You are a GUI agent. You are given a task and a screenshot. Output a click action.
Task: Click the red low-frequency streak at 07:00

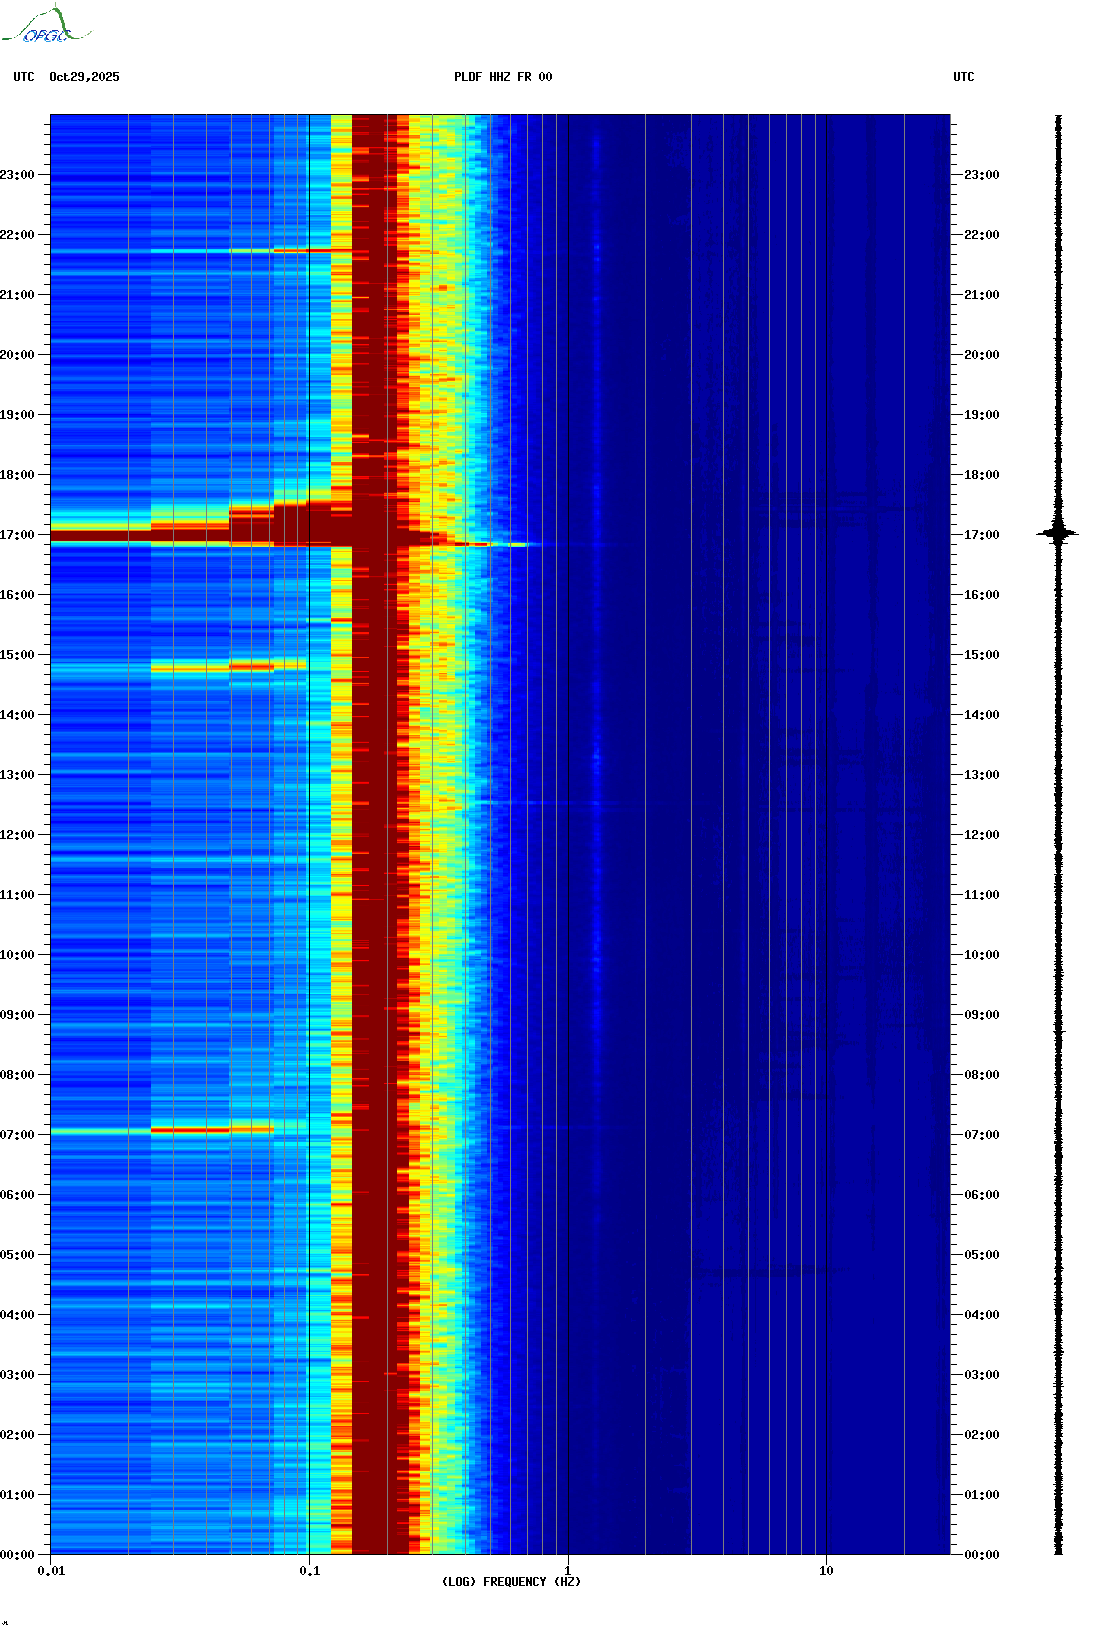point(190,1130)
